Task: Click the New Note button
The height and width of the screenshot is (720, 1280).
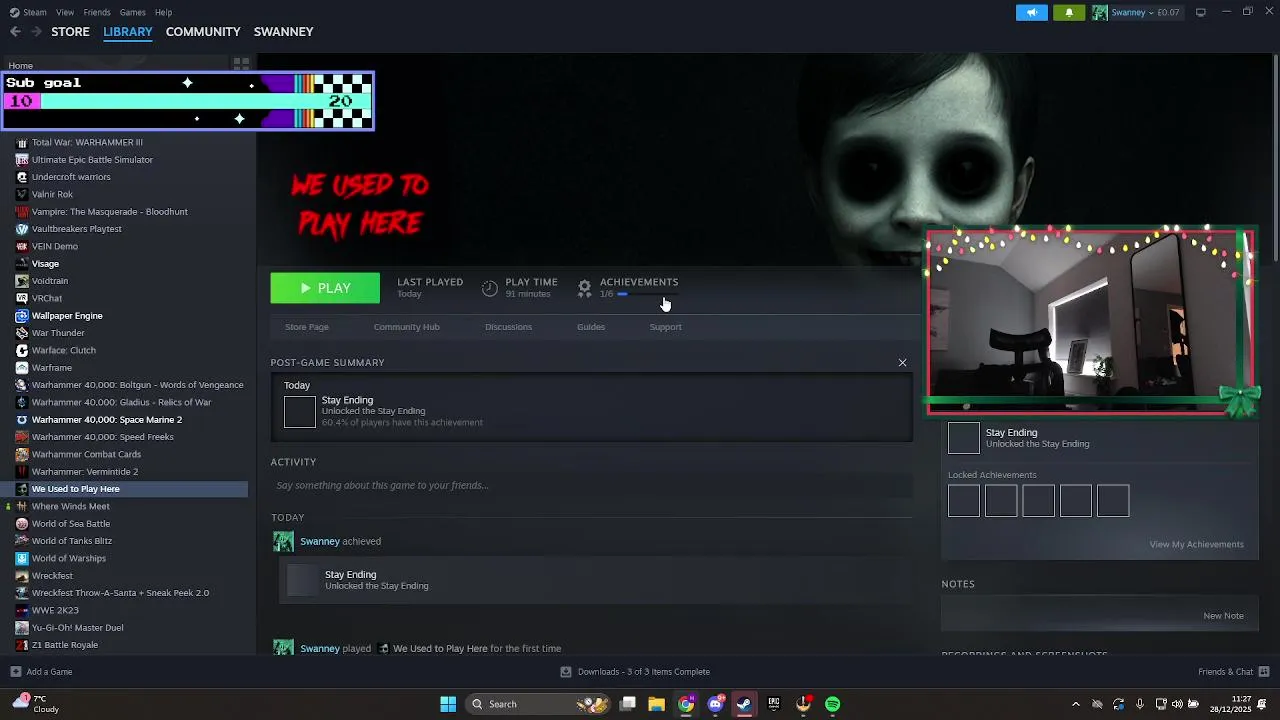Action: [x=1223, y=616]
